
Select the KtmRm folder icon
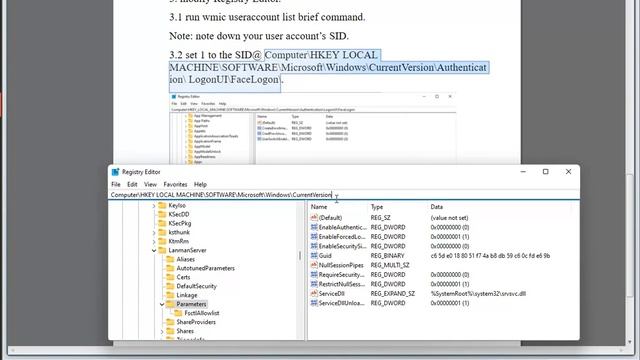(x=162, y=241)
